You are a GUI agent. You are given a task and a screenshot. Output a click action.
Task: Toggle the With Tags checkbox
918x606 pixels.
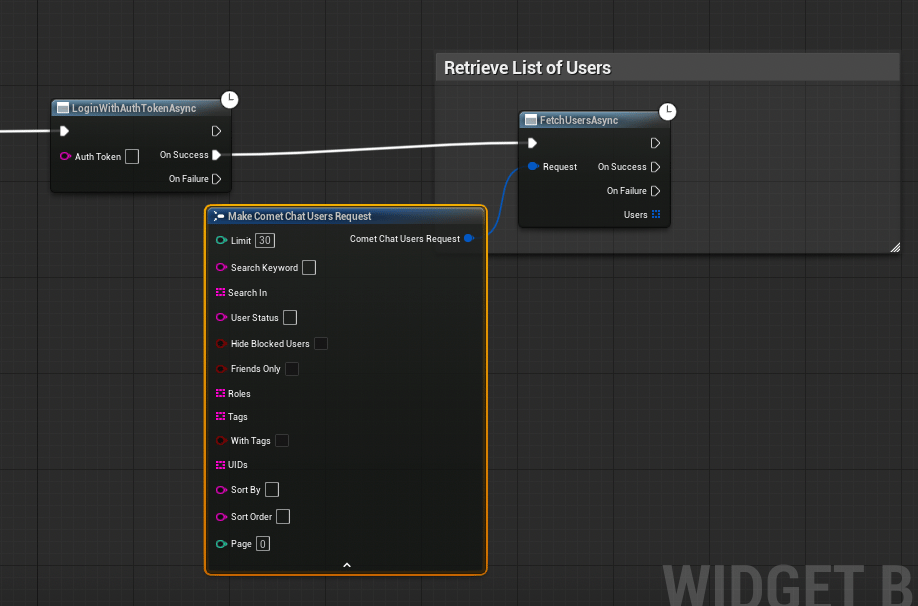(282, 440)
